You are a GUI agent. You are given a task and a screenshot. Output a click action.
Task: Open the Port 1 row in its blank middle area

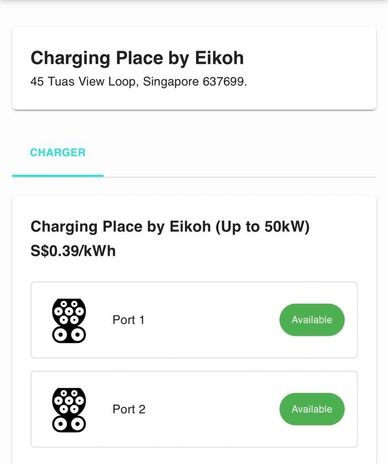(x=212, y=320)
